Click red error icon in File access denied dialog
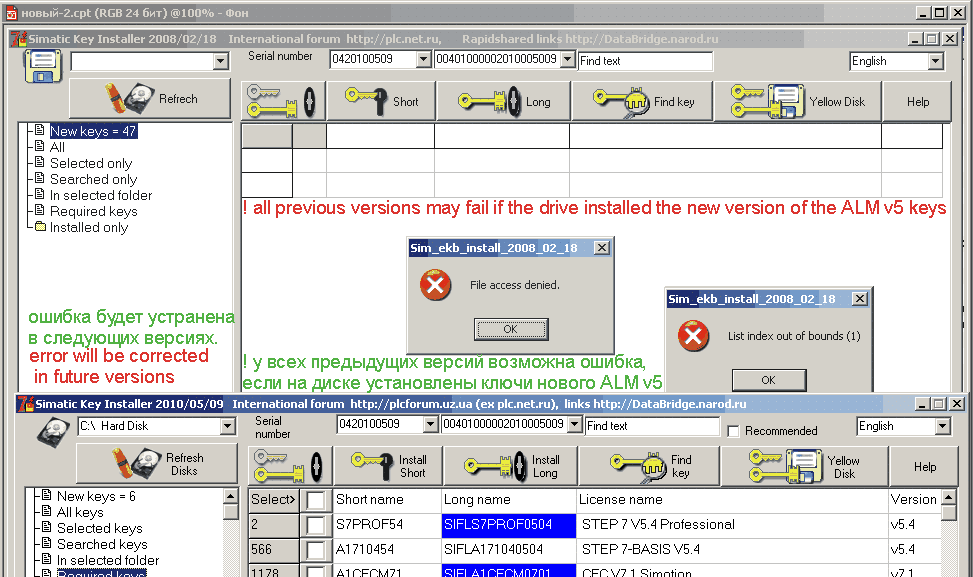This screenshot has width=973, height=577. click(x=436, y=285)
